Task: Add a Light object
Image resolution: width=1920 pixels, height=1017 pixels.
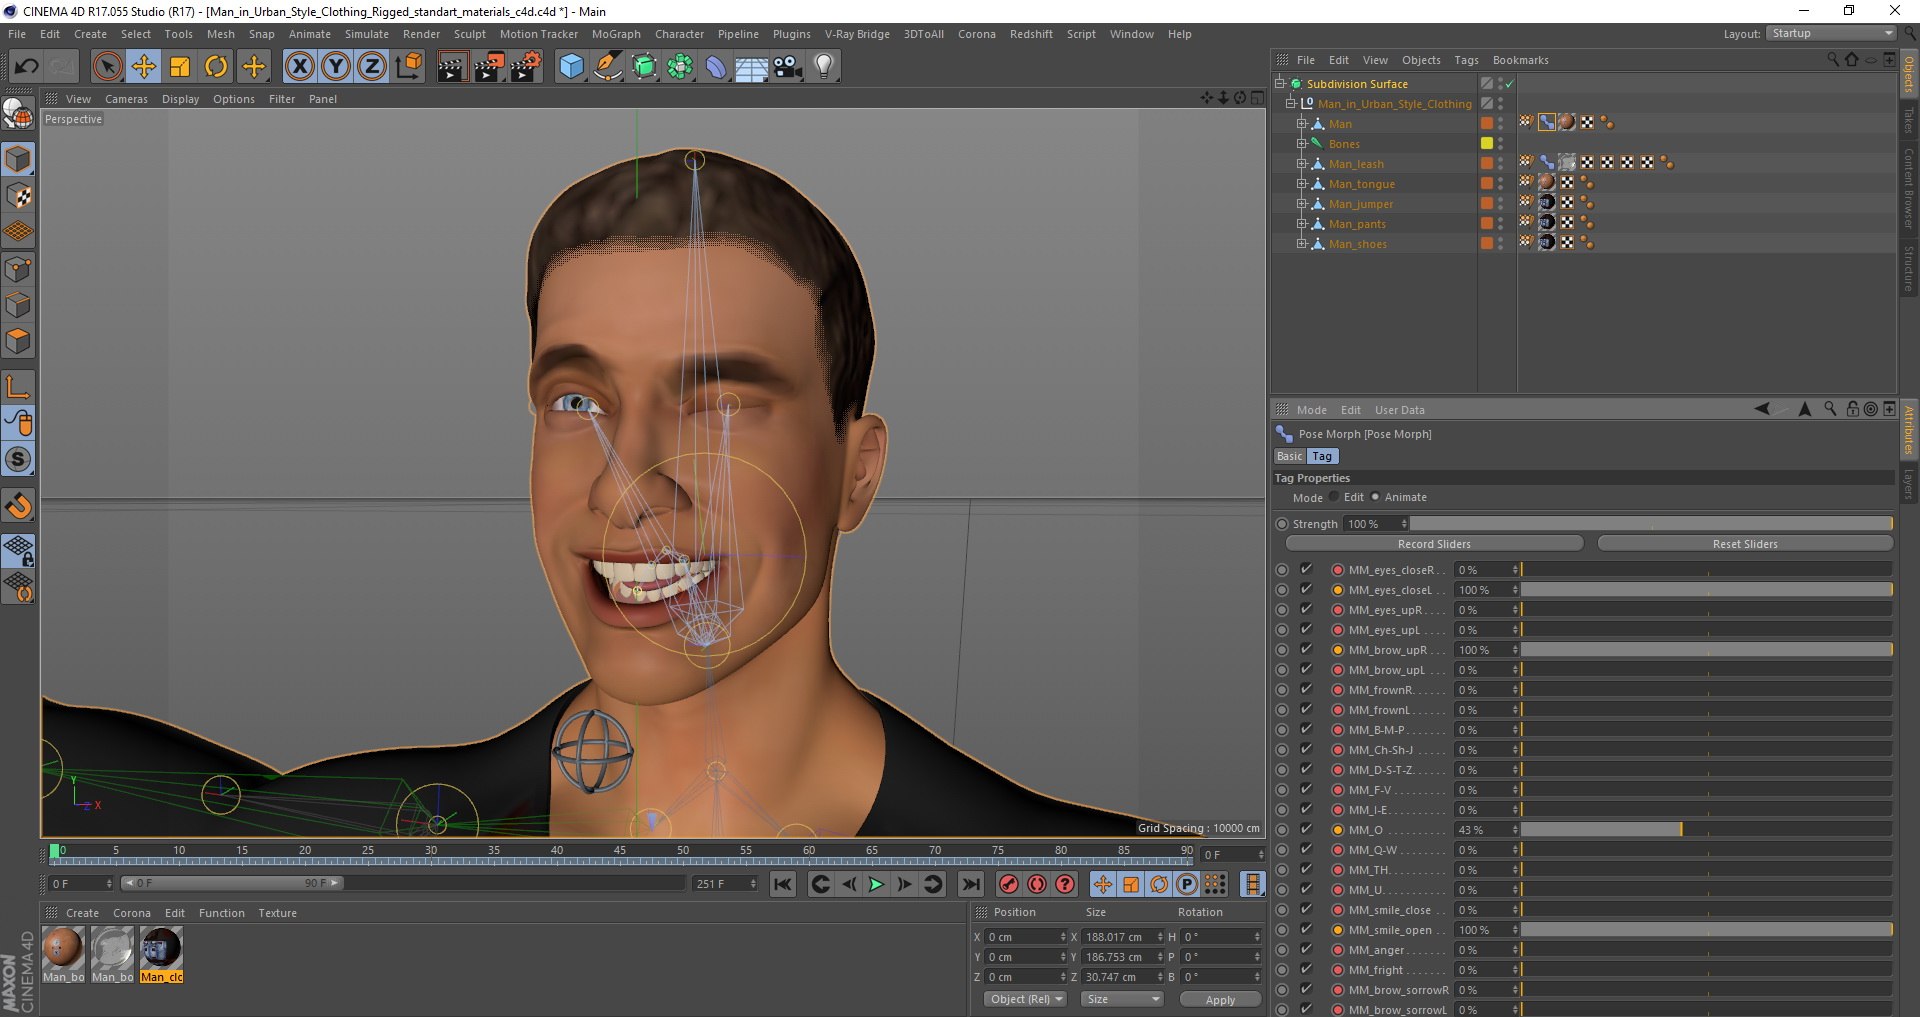Action: pos(824,67)
